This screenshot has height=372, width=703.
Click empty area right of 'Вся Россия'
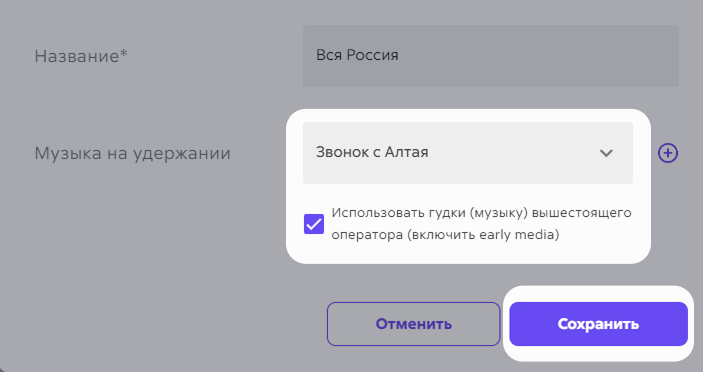pyautogui.click(x=538, y=56)
